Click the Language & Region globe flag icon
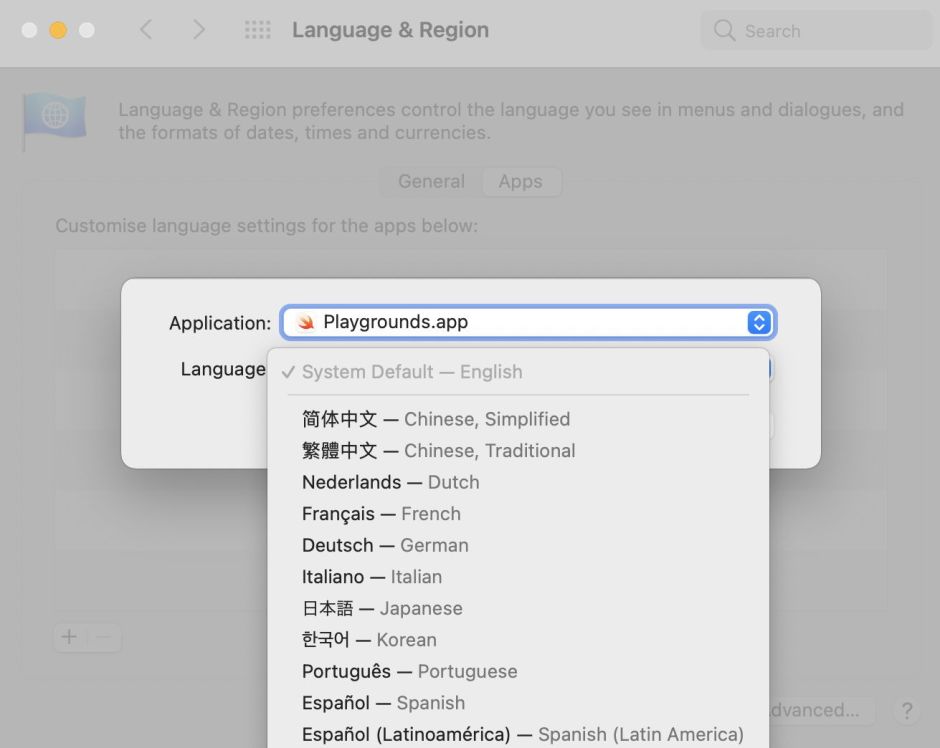 (x=54, y=119)
